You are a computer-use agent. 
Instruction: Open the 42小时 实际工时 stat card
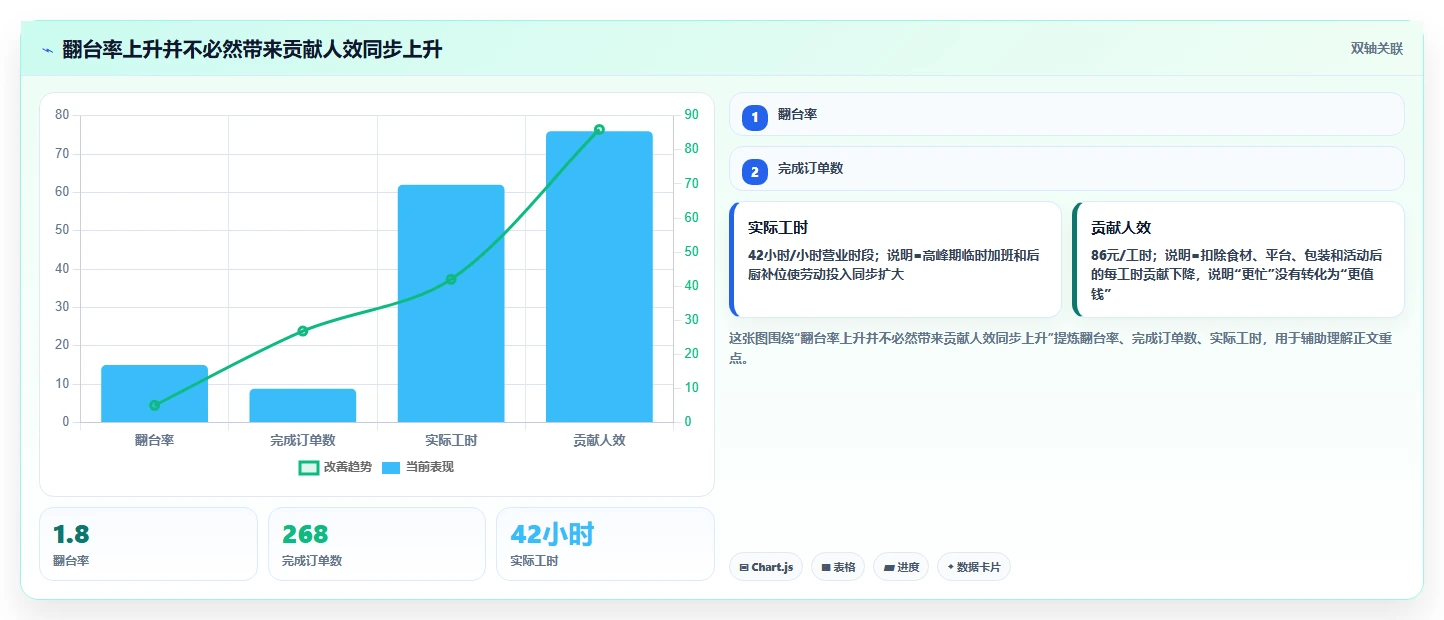click(x=605, y=544)
